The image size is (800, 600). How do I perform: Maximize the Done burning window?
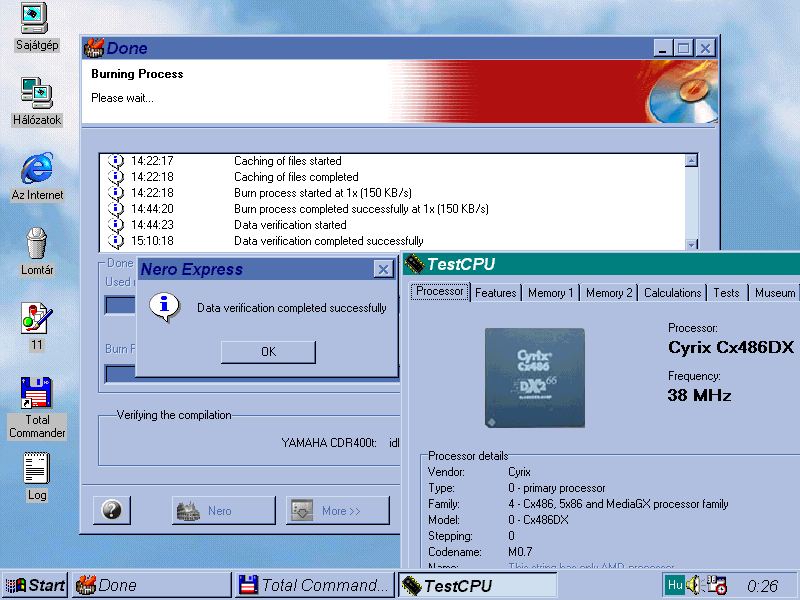click(683, 48)
